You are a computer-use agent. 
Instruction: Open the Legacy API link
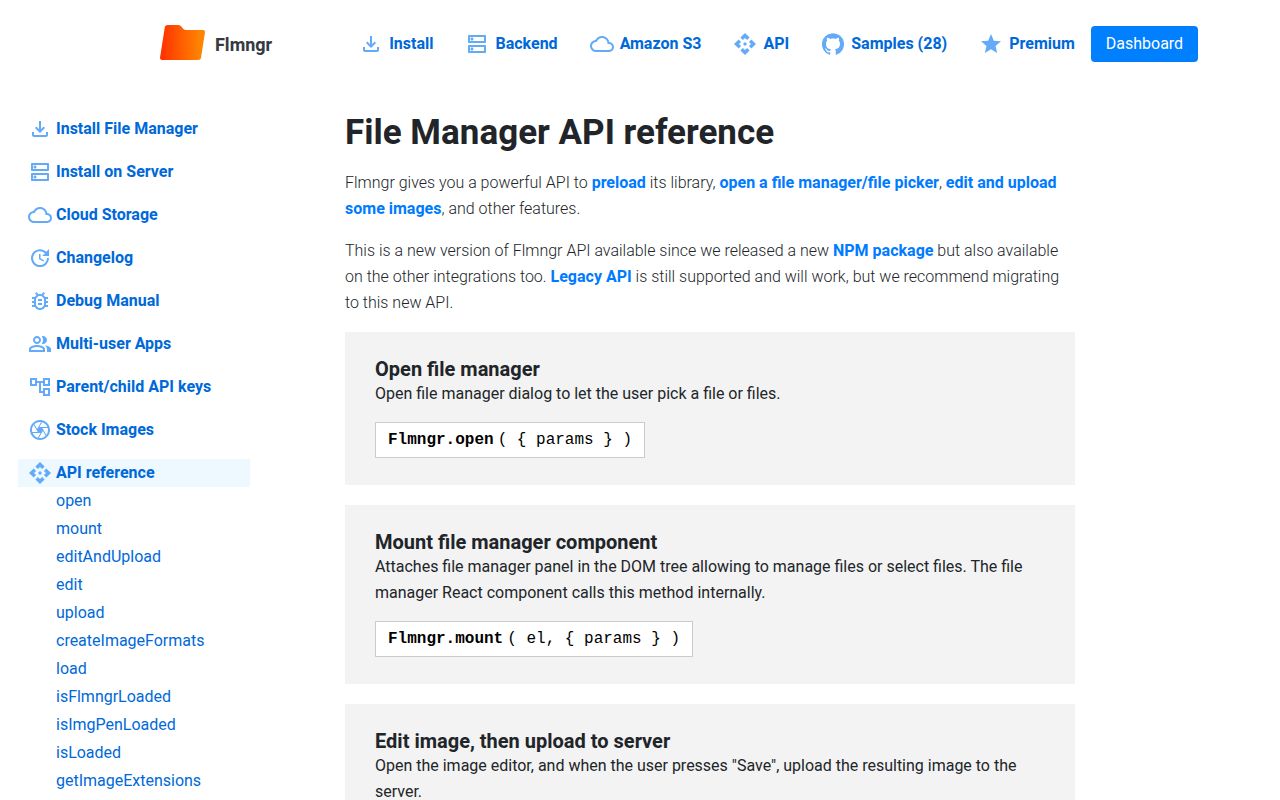(591, 276)
